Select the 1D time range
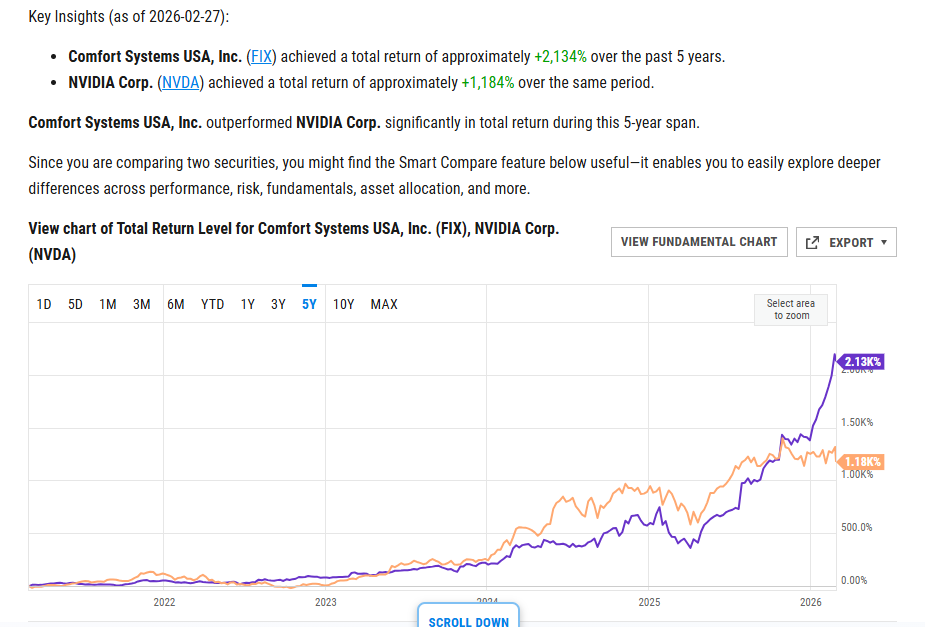925x627 pixels. coord(44,304)
